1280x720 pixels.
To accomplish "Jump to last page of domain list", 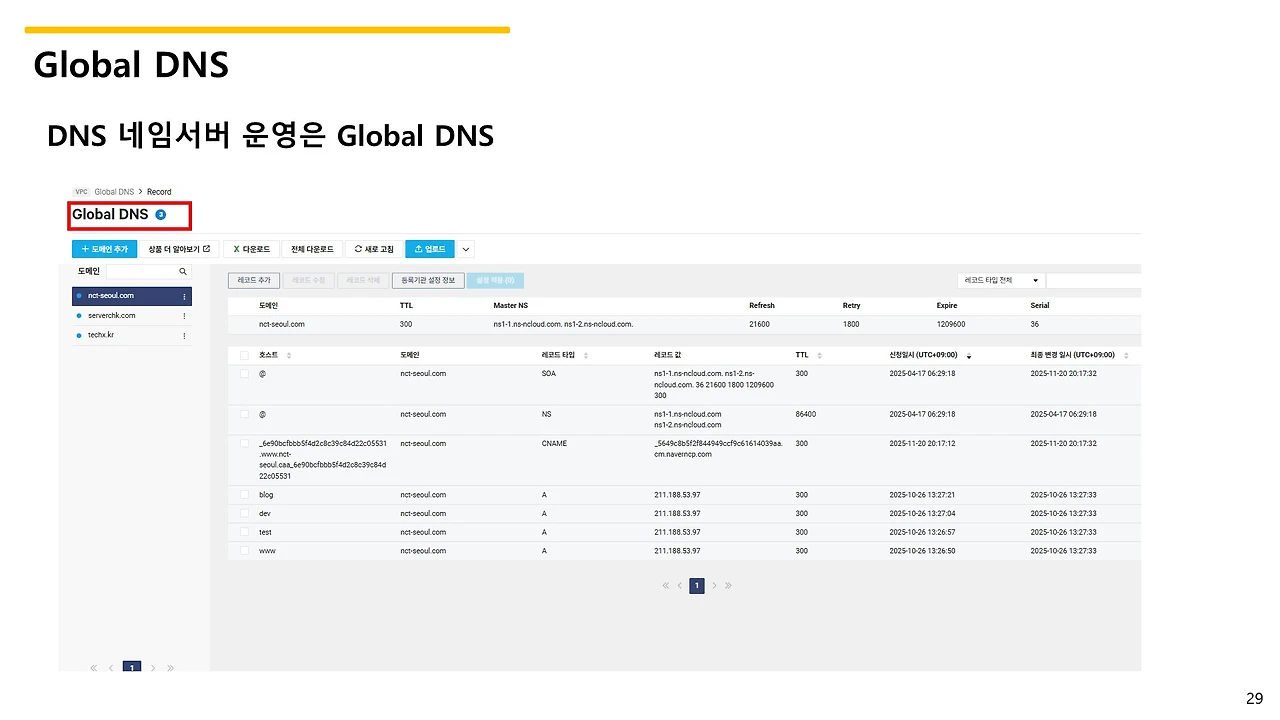I will click(x=170, y=667).
